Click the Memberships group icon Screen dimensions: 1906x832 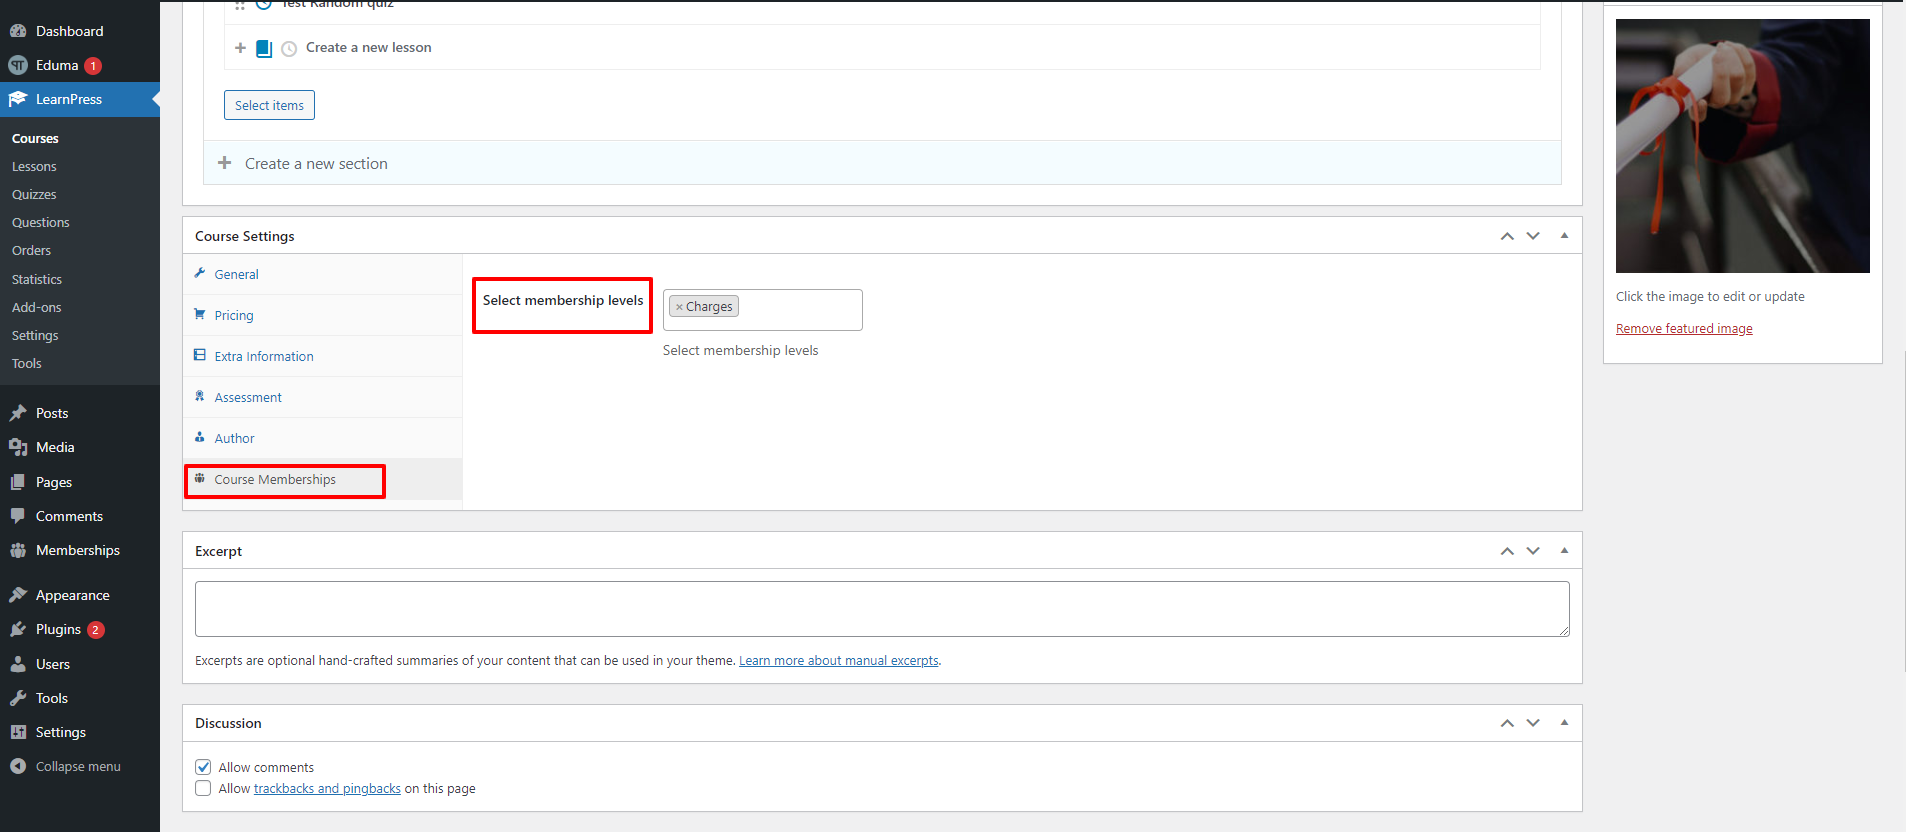pyautogui.click(x=18, y=550)
